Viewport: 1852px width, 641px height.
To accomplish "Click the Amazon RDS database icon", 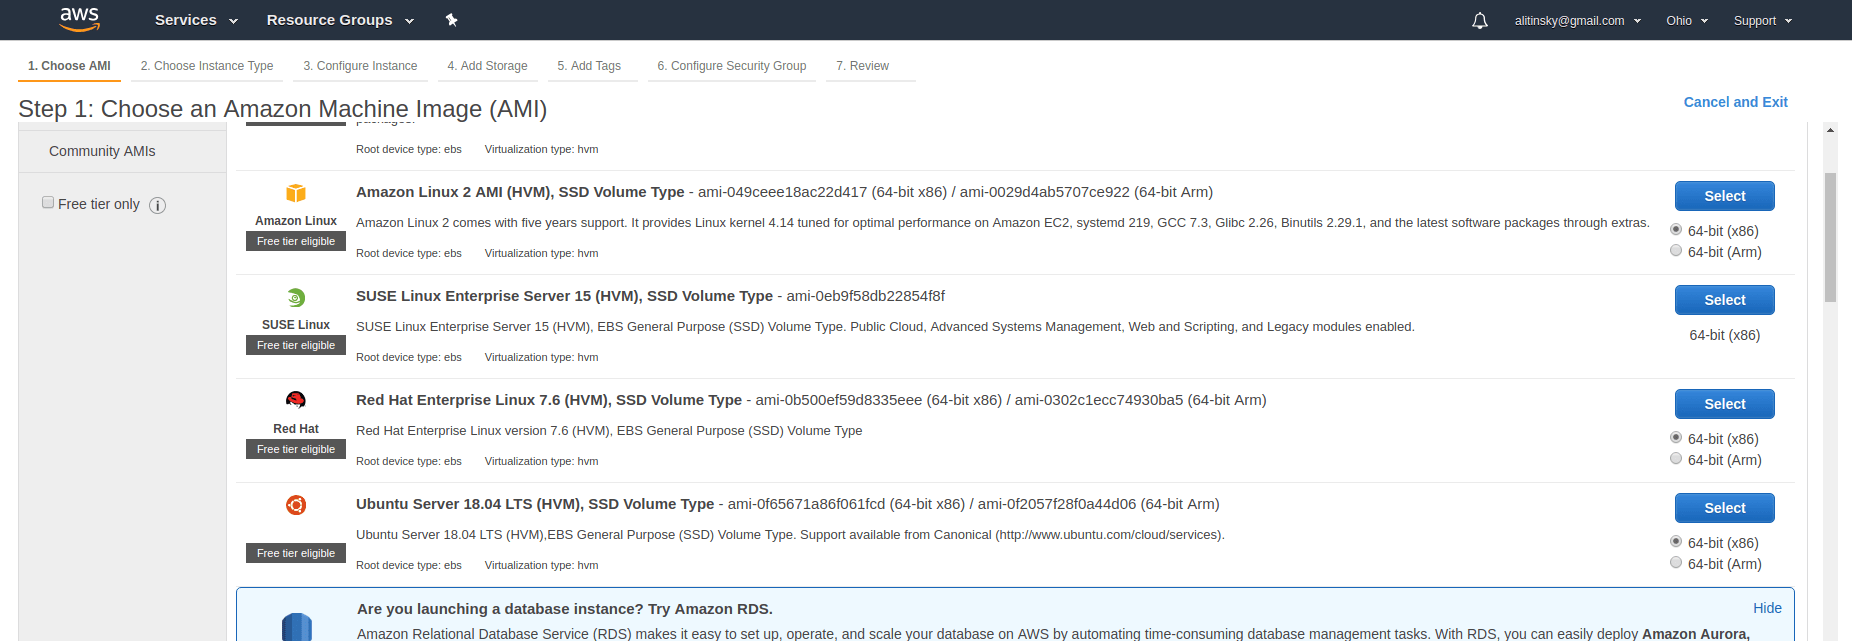I will click(x=297, y=627).
